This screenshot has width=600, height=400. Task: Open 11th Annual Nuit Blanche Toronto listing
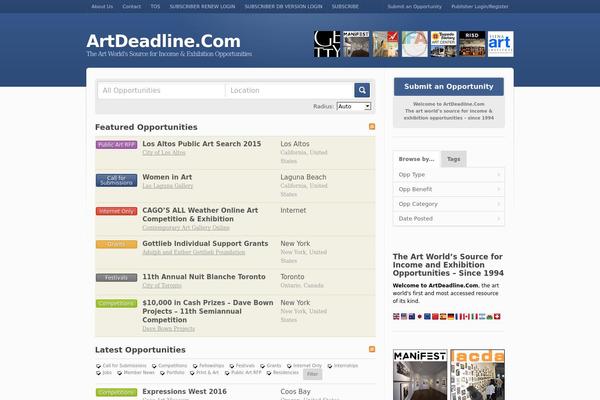tap(204, 277)
